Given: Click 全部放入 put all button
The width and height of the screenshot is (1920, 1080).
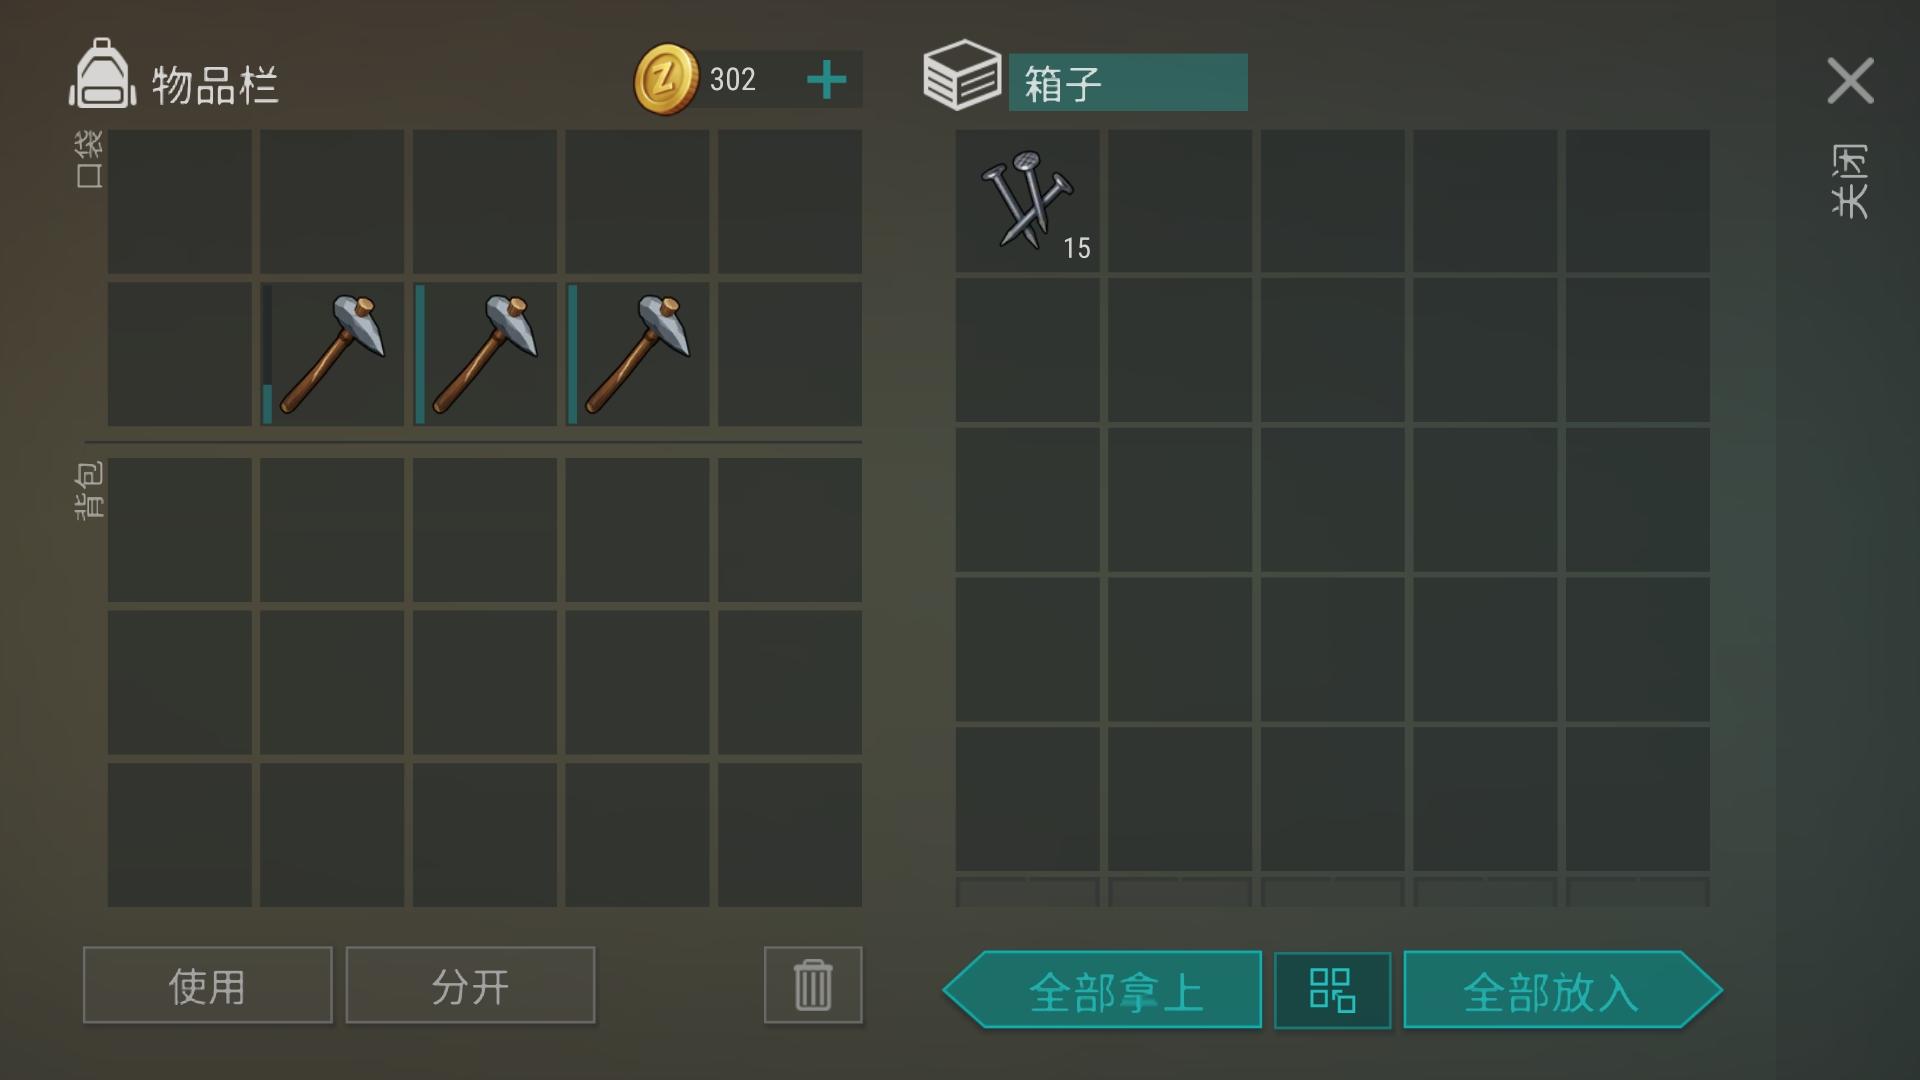Looking at the screenshot, I should pyautogui.click(x=1562, y=990).
